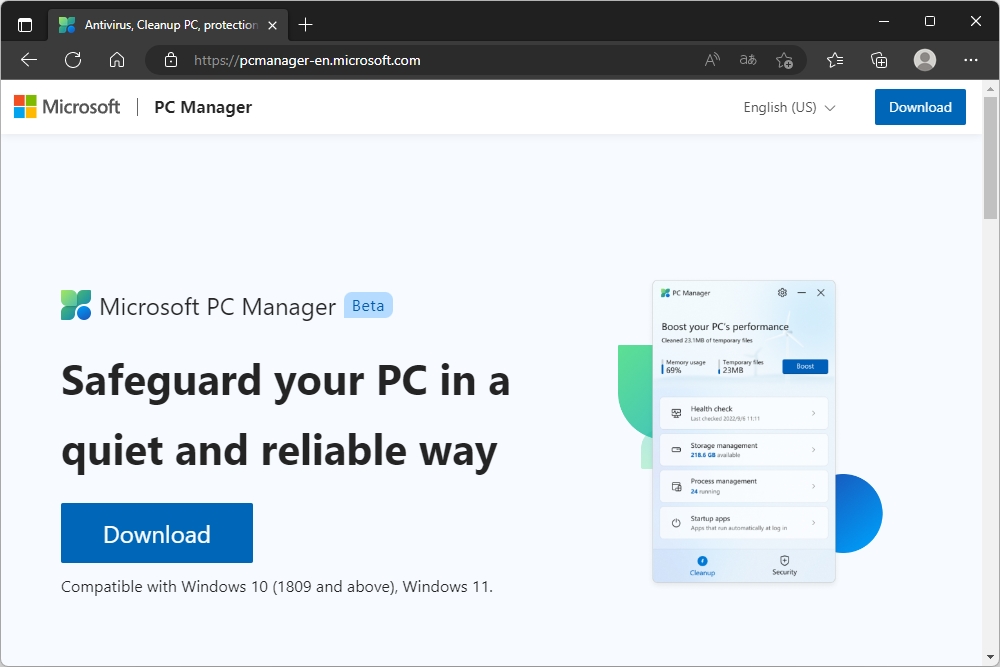Select the Cleanup tab icon in preview
Image resolution: width=1000 pixels, height=667 pixels.
click(702, 561)
